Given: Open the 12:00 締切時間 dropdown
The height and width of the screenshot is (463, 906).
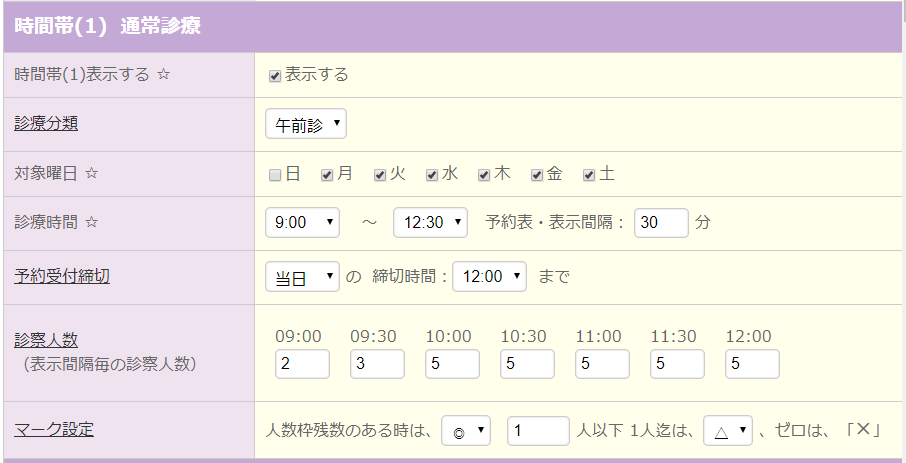Looking at the screenshot, I should [x=489, y=277].
